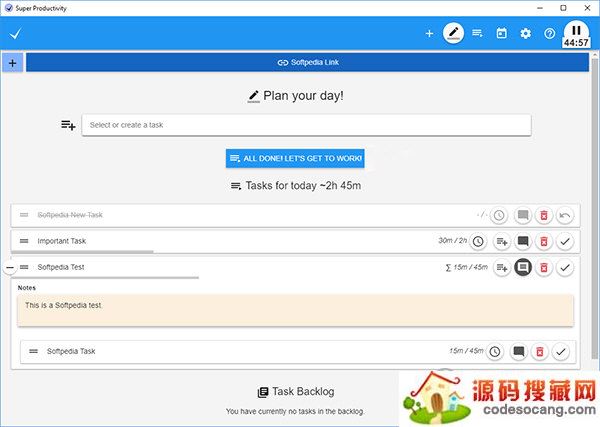Switch to the planning pencil view
Image resolution: width=600 pixels, height=427 pixels.
(454, 33)
